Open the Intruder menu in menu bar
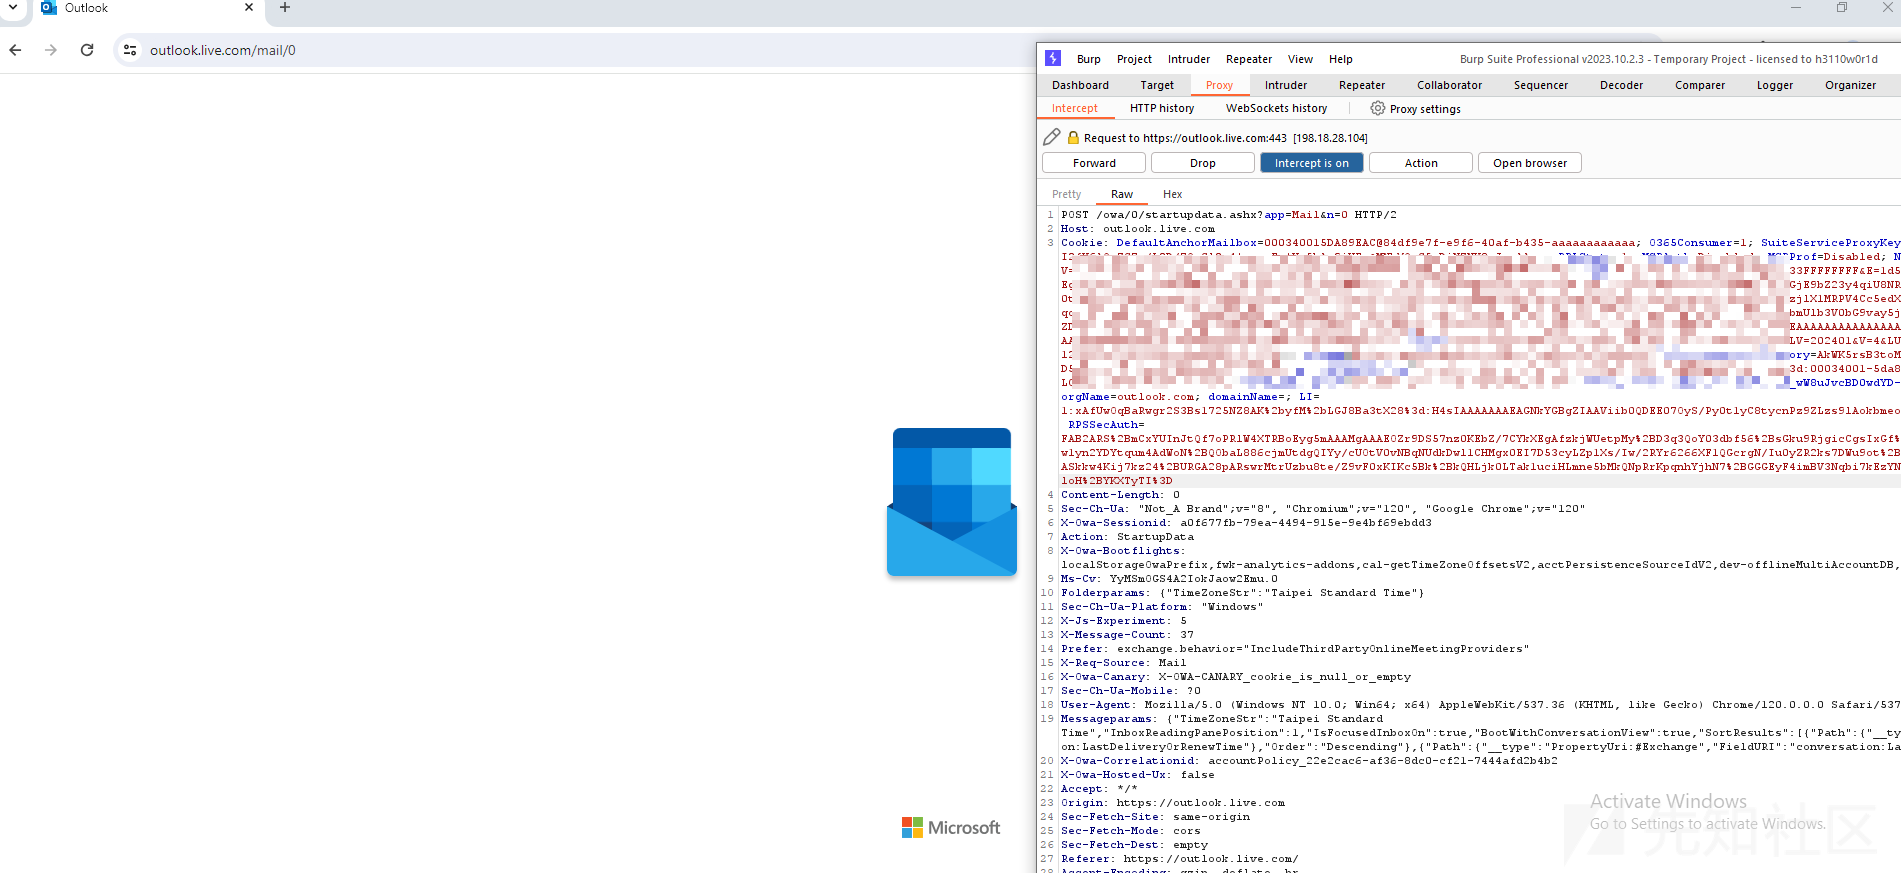 [x=1188, y=59]
